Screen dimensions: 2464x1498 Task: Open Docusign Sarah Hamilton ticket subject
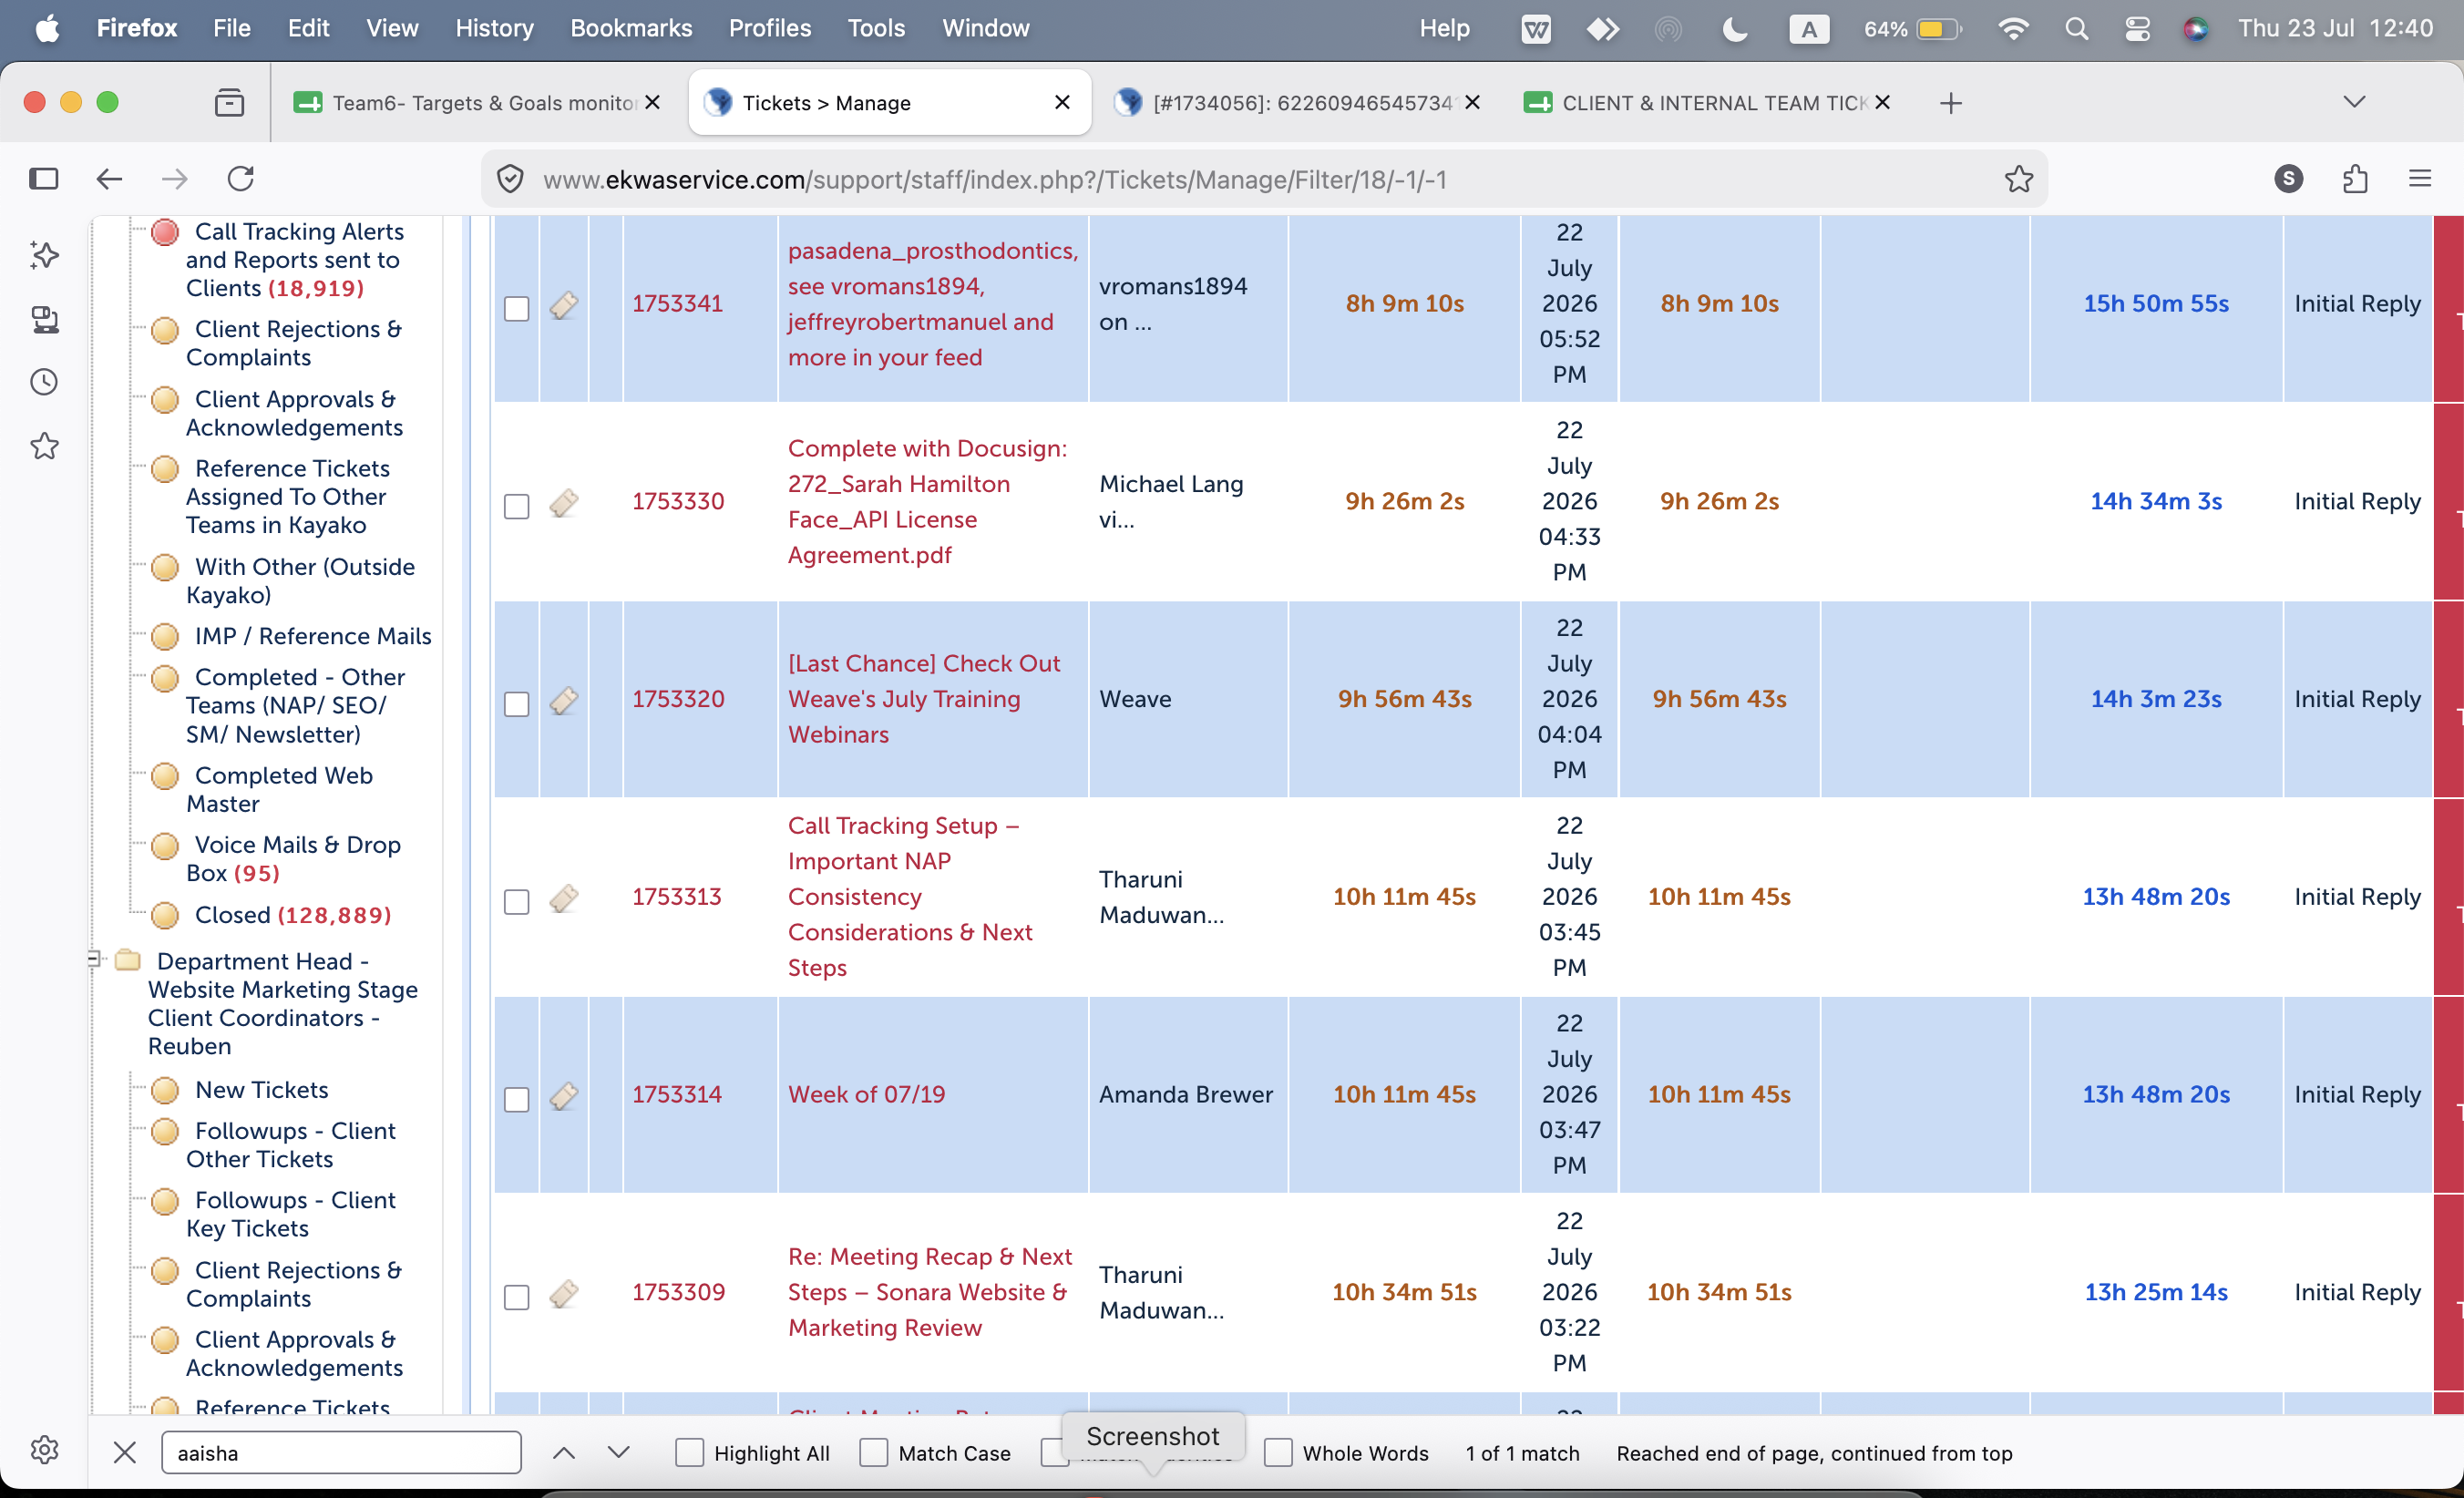pyautogui.click(x=927, y=502)
